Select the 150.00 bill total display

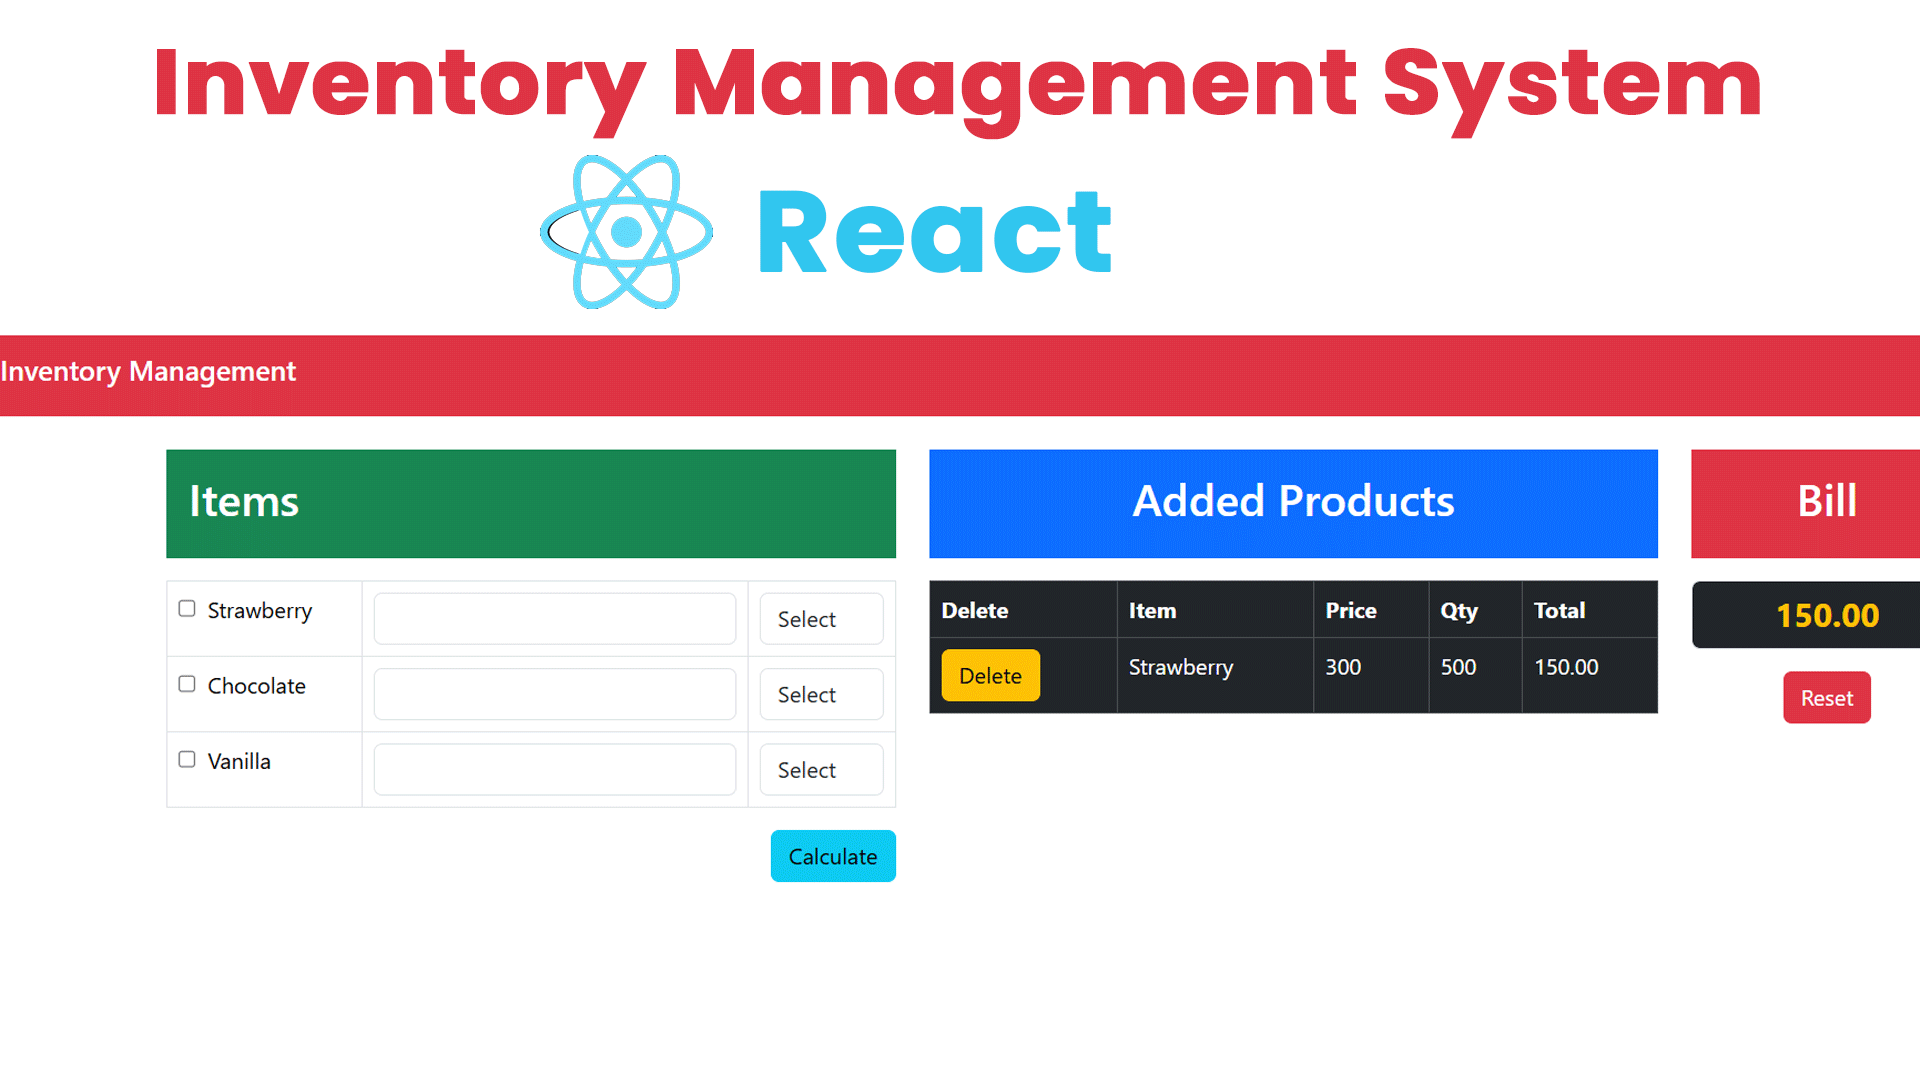click(1827, 615)
